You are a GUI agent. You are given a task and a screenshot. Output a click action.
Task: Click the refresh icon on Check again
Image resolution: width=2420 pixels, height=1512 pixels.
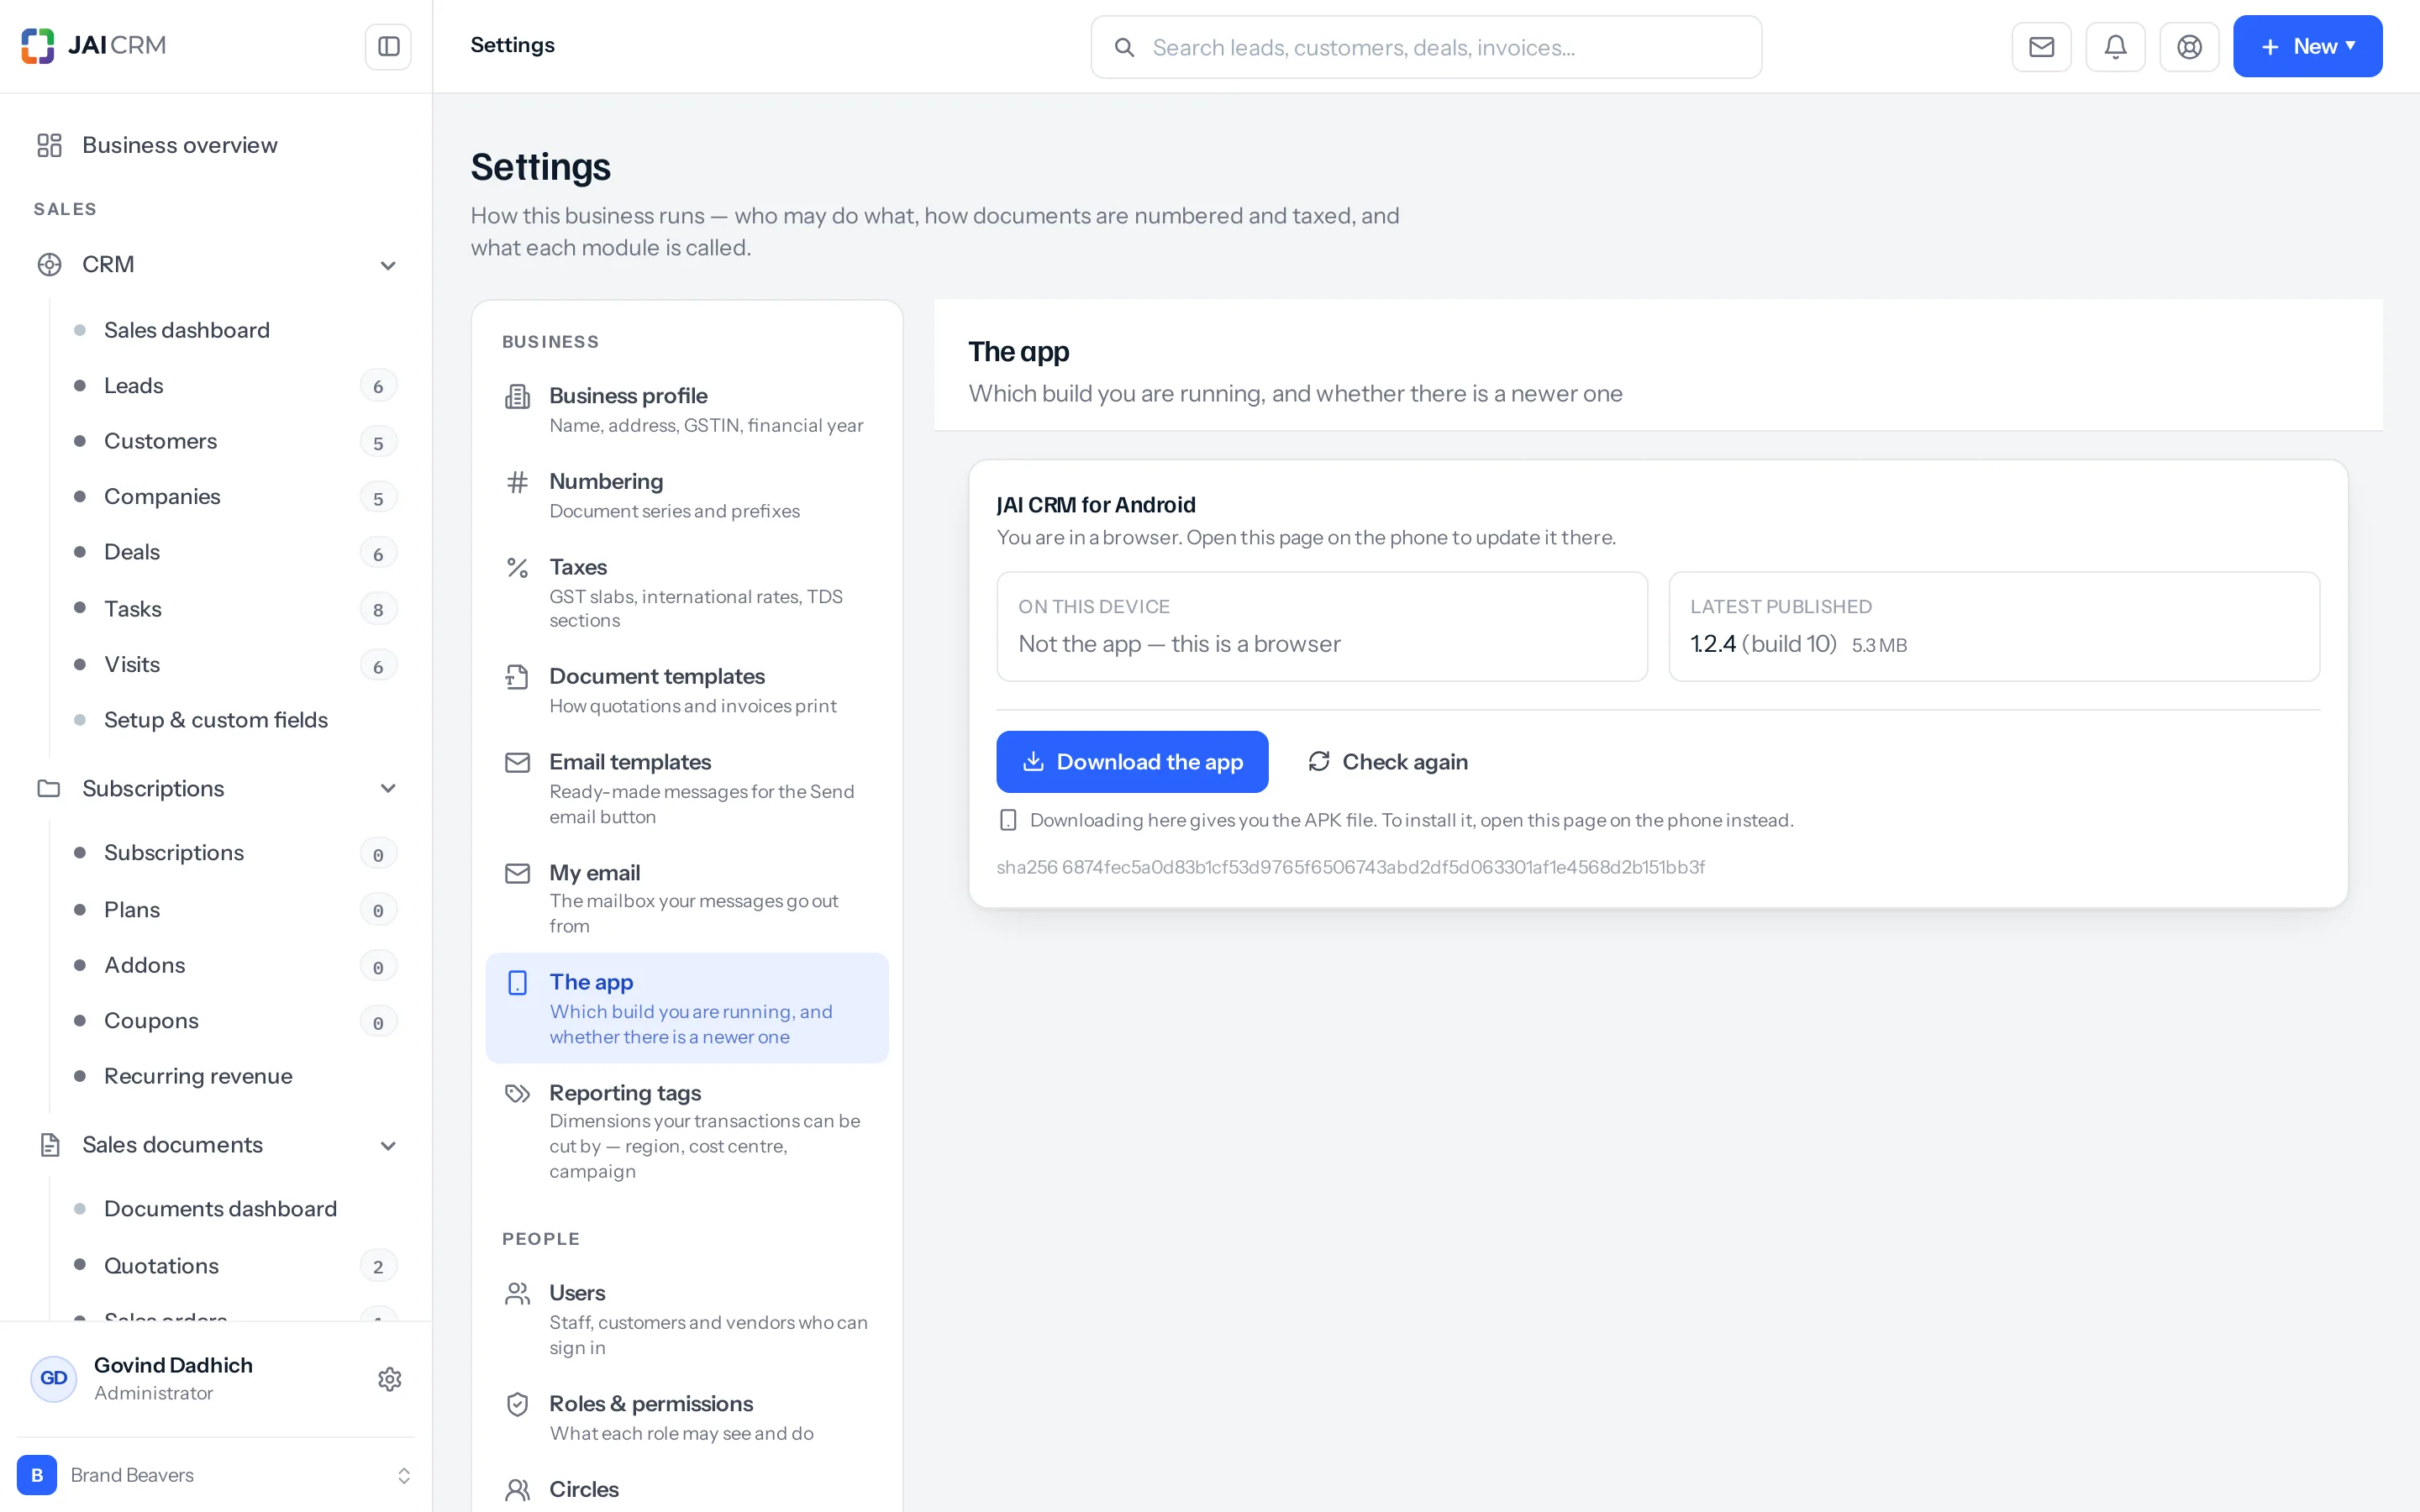(1319, 761)
